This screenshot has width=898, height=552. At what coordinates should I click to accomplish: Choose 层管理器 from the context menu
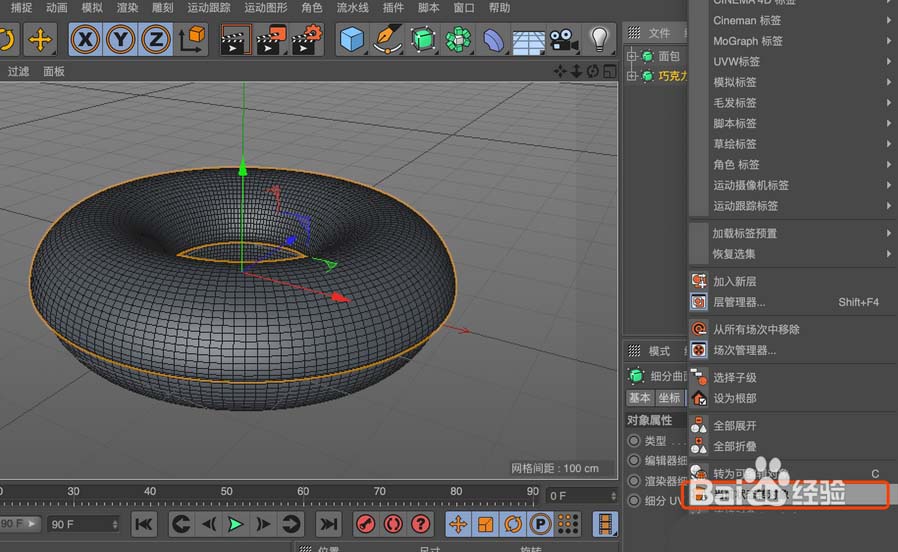tap(739, 302)
